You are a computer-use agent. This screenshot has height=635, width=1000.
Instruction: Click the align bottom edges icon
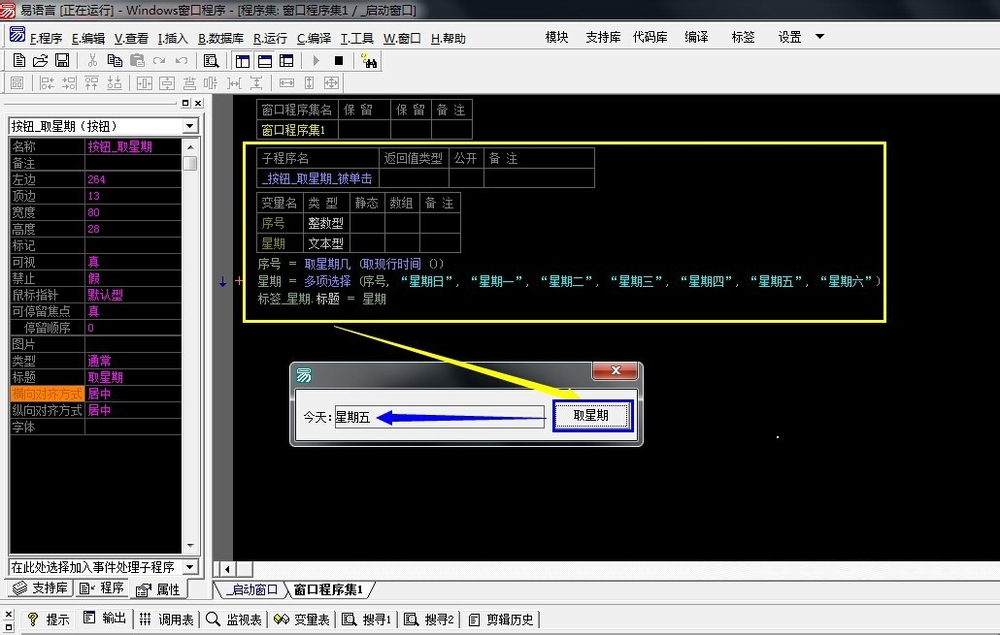114,83
